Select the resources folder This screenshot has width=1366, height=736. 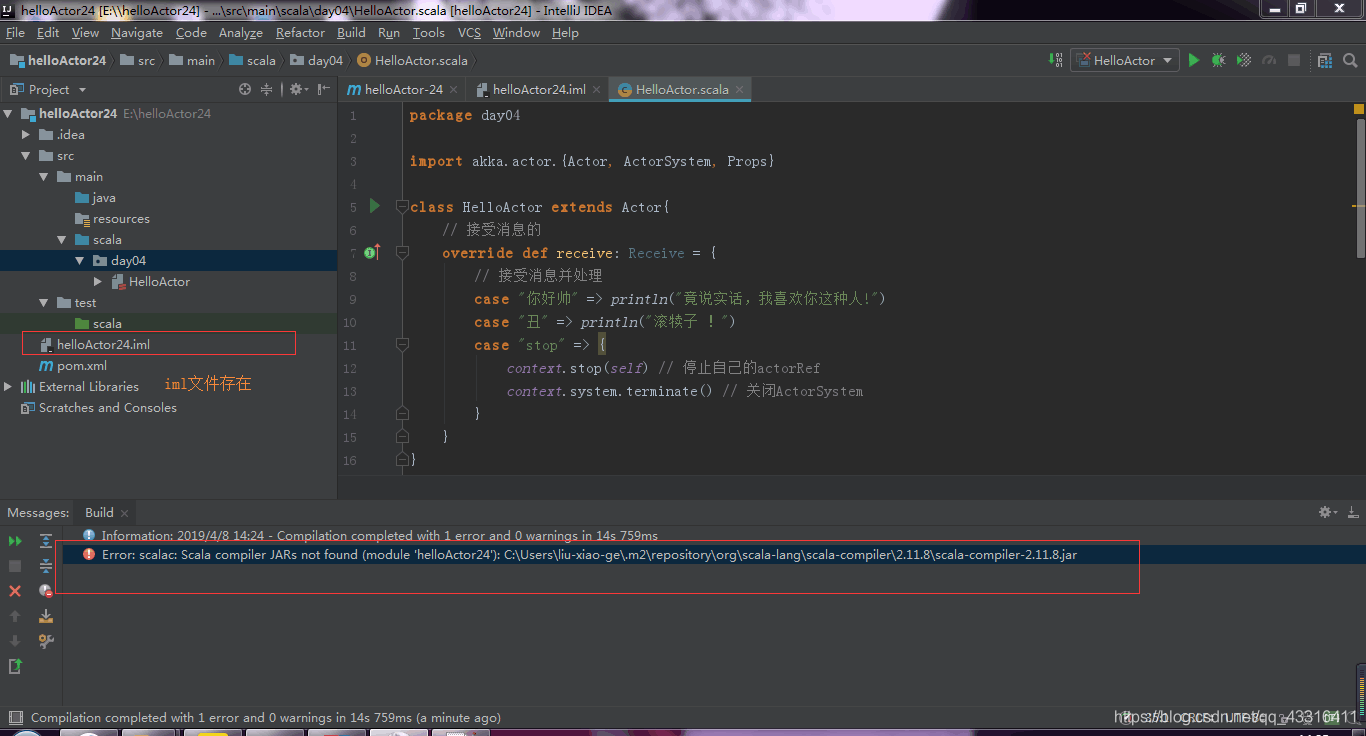(x=121, y=218)
